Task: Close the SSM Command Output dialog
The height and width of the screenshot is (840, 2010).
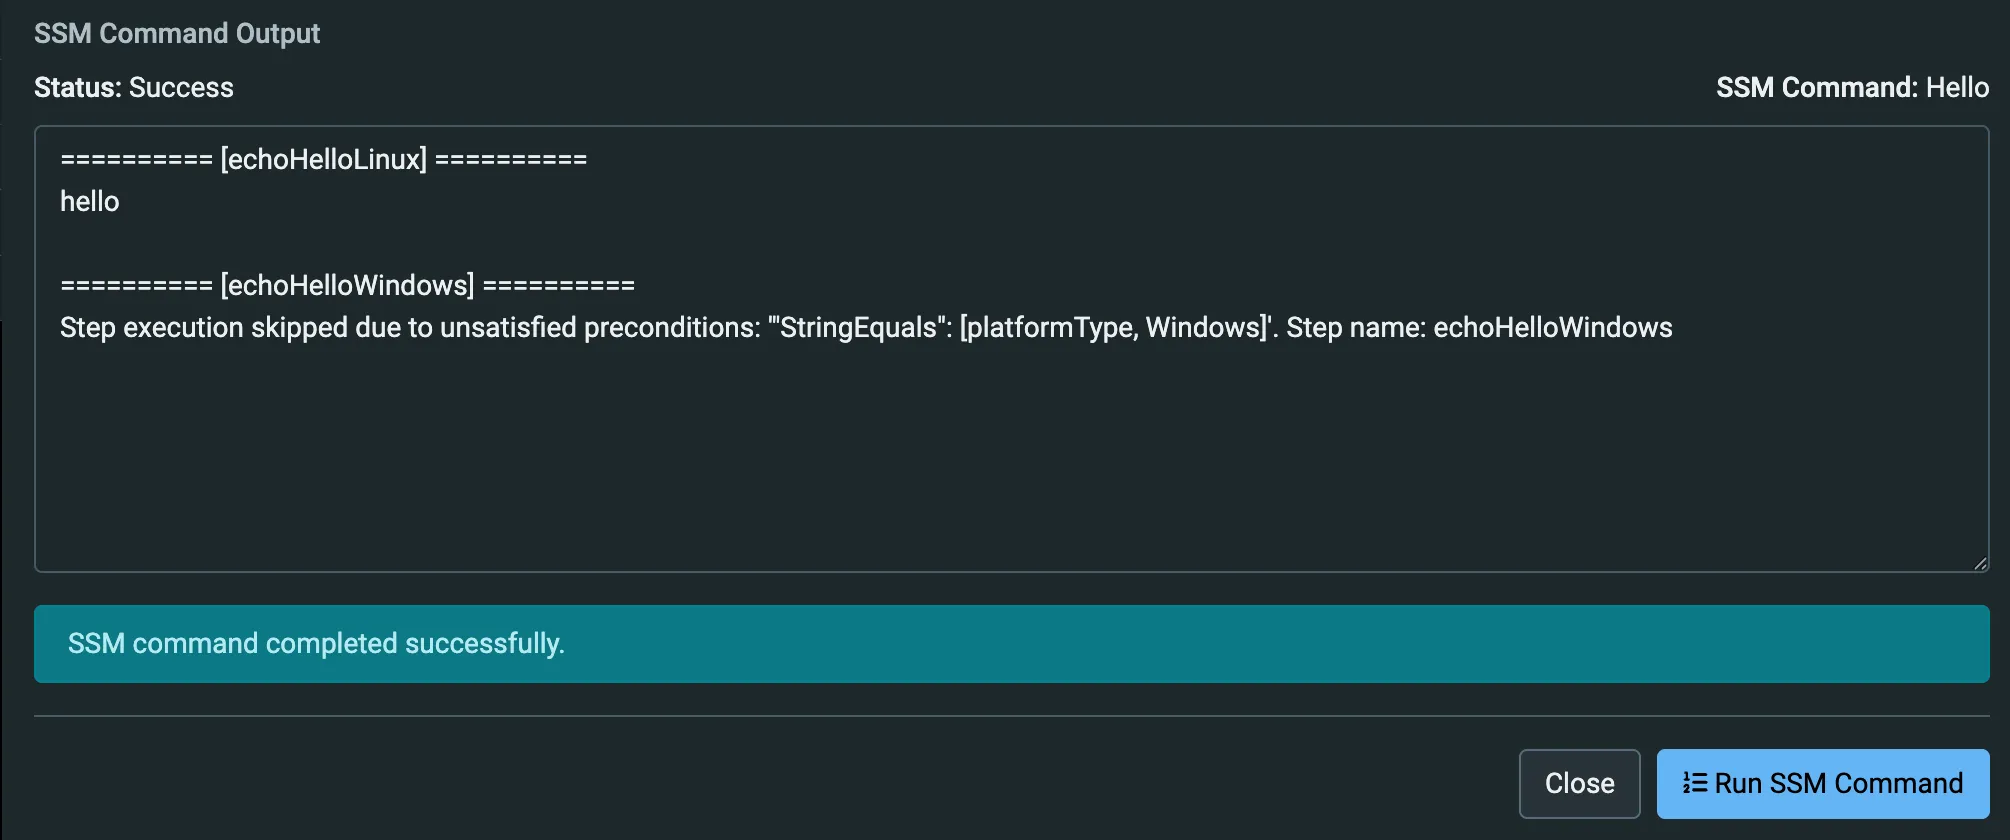Action: 1579,783
